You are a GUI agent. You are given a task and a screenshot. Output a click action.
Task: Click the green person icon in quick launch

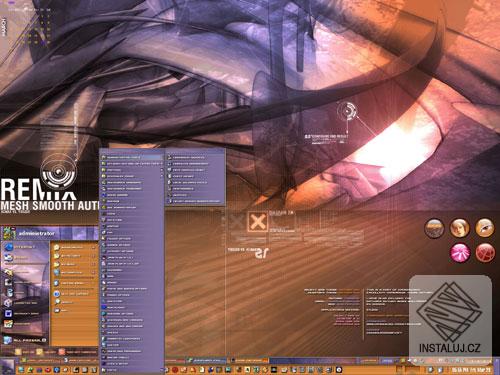30,370
